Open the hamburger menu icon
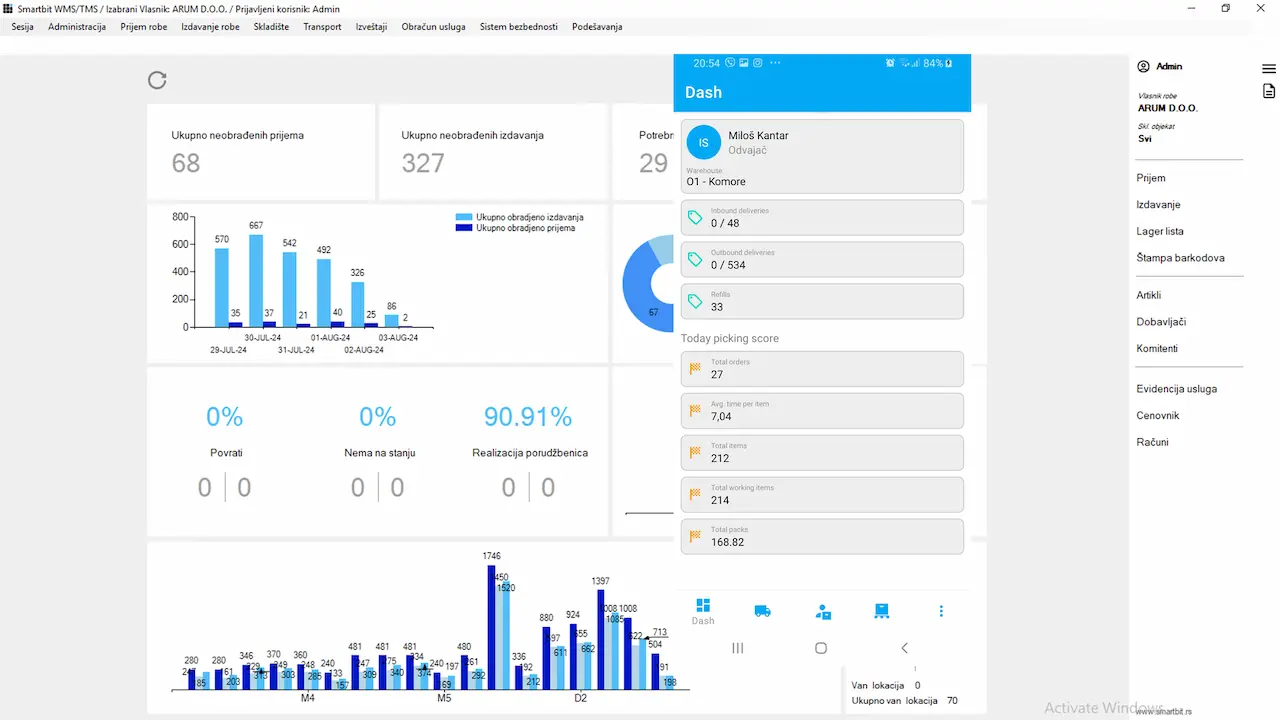 click(x=1269, y=69)
